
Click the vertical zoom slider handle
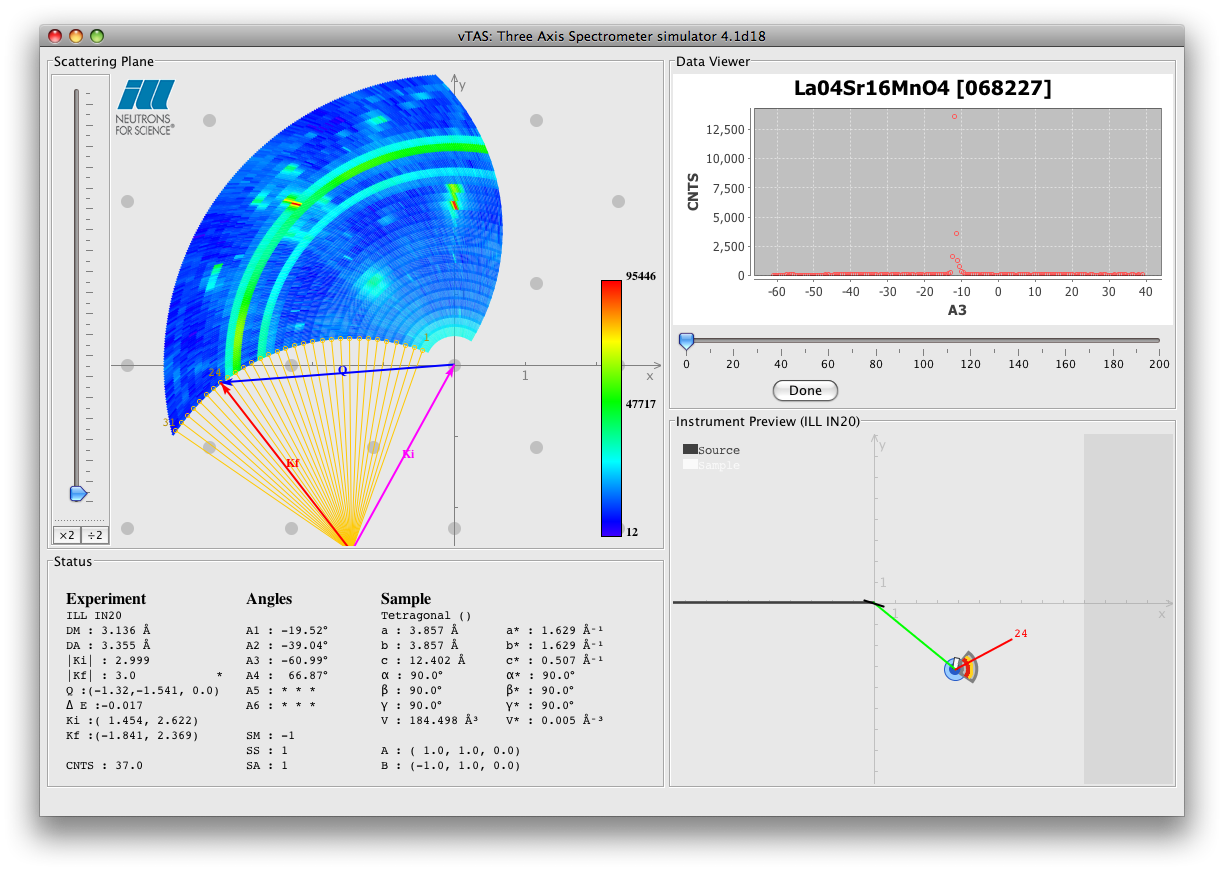tap(77, 493)
